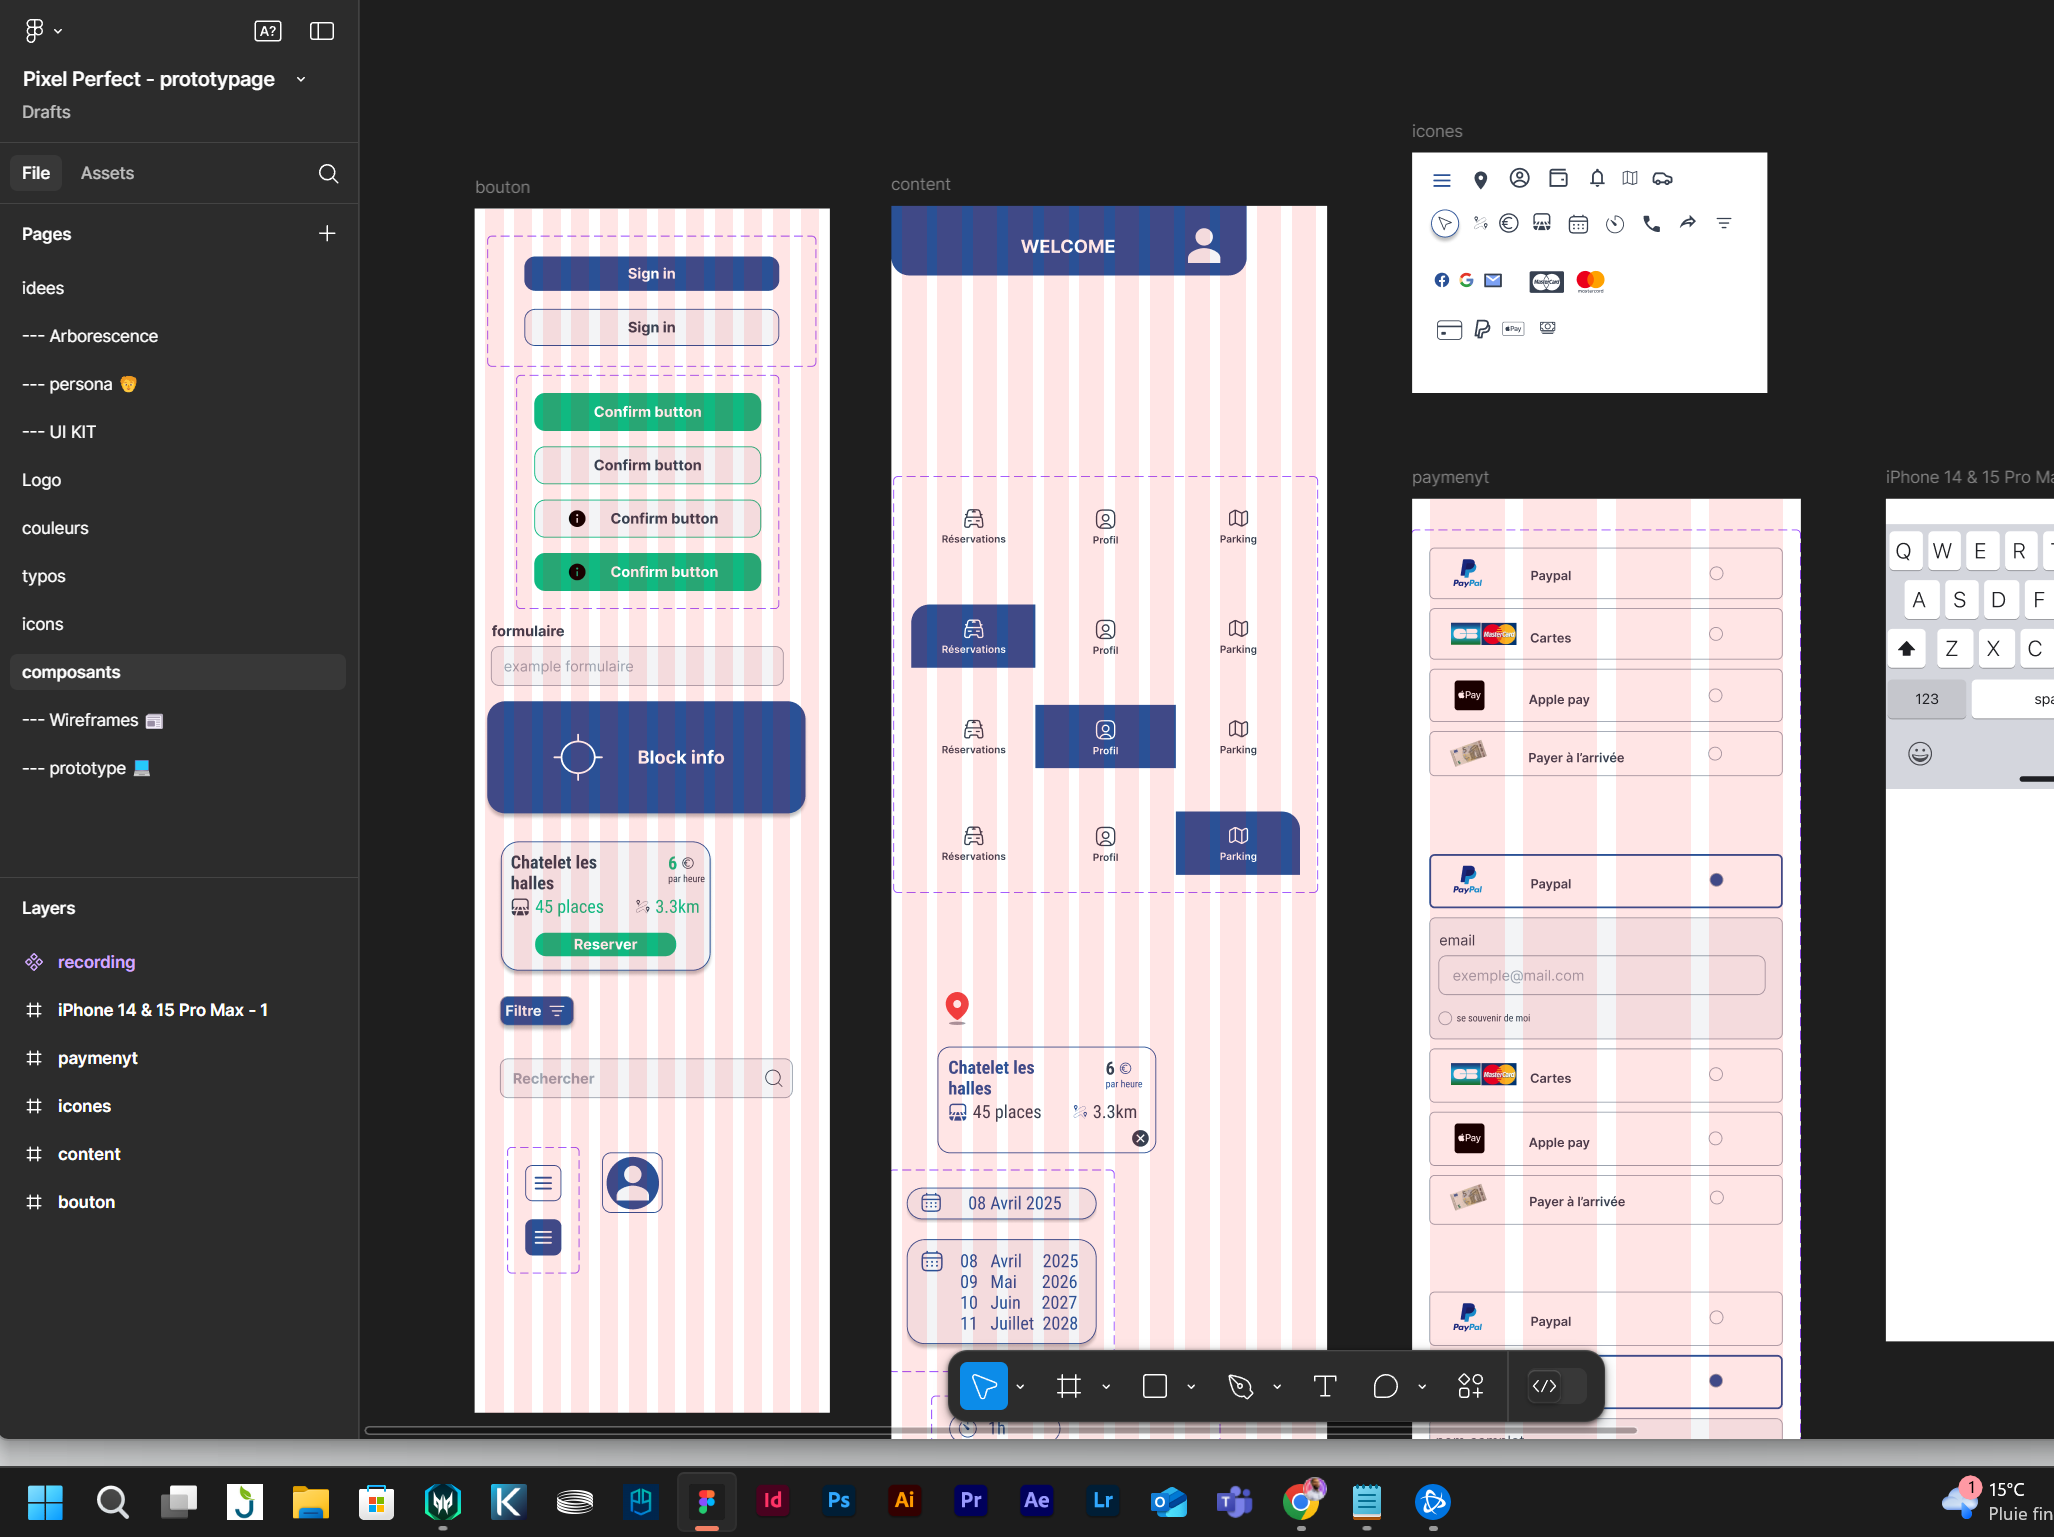Open the Figma main menu dropdown
Screen dimensions: 2054x1537
click(x=42, y=31)
